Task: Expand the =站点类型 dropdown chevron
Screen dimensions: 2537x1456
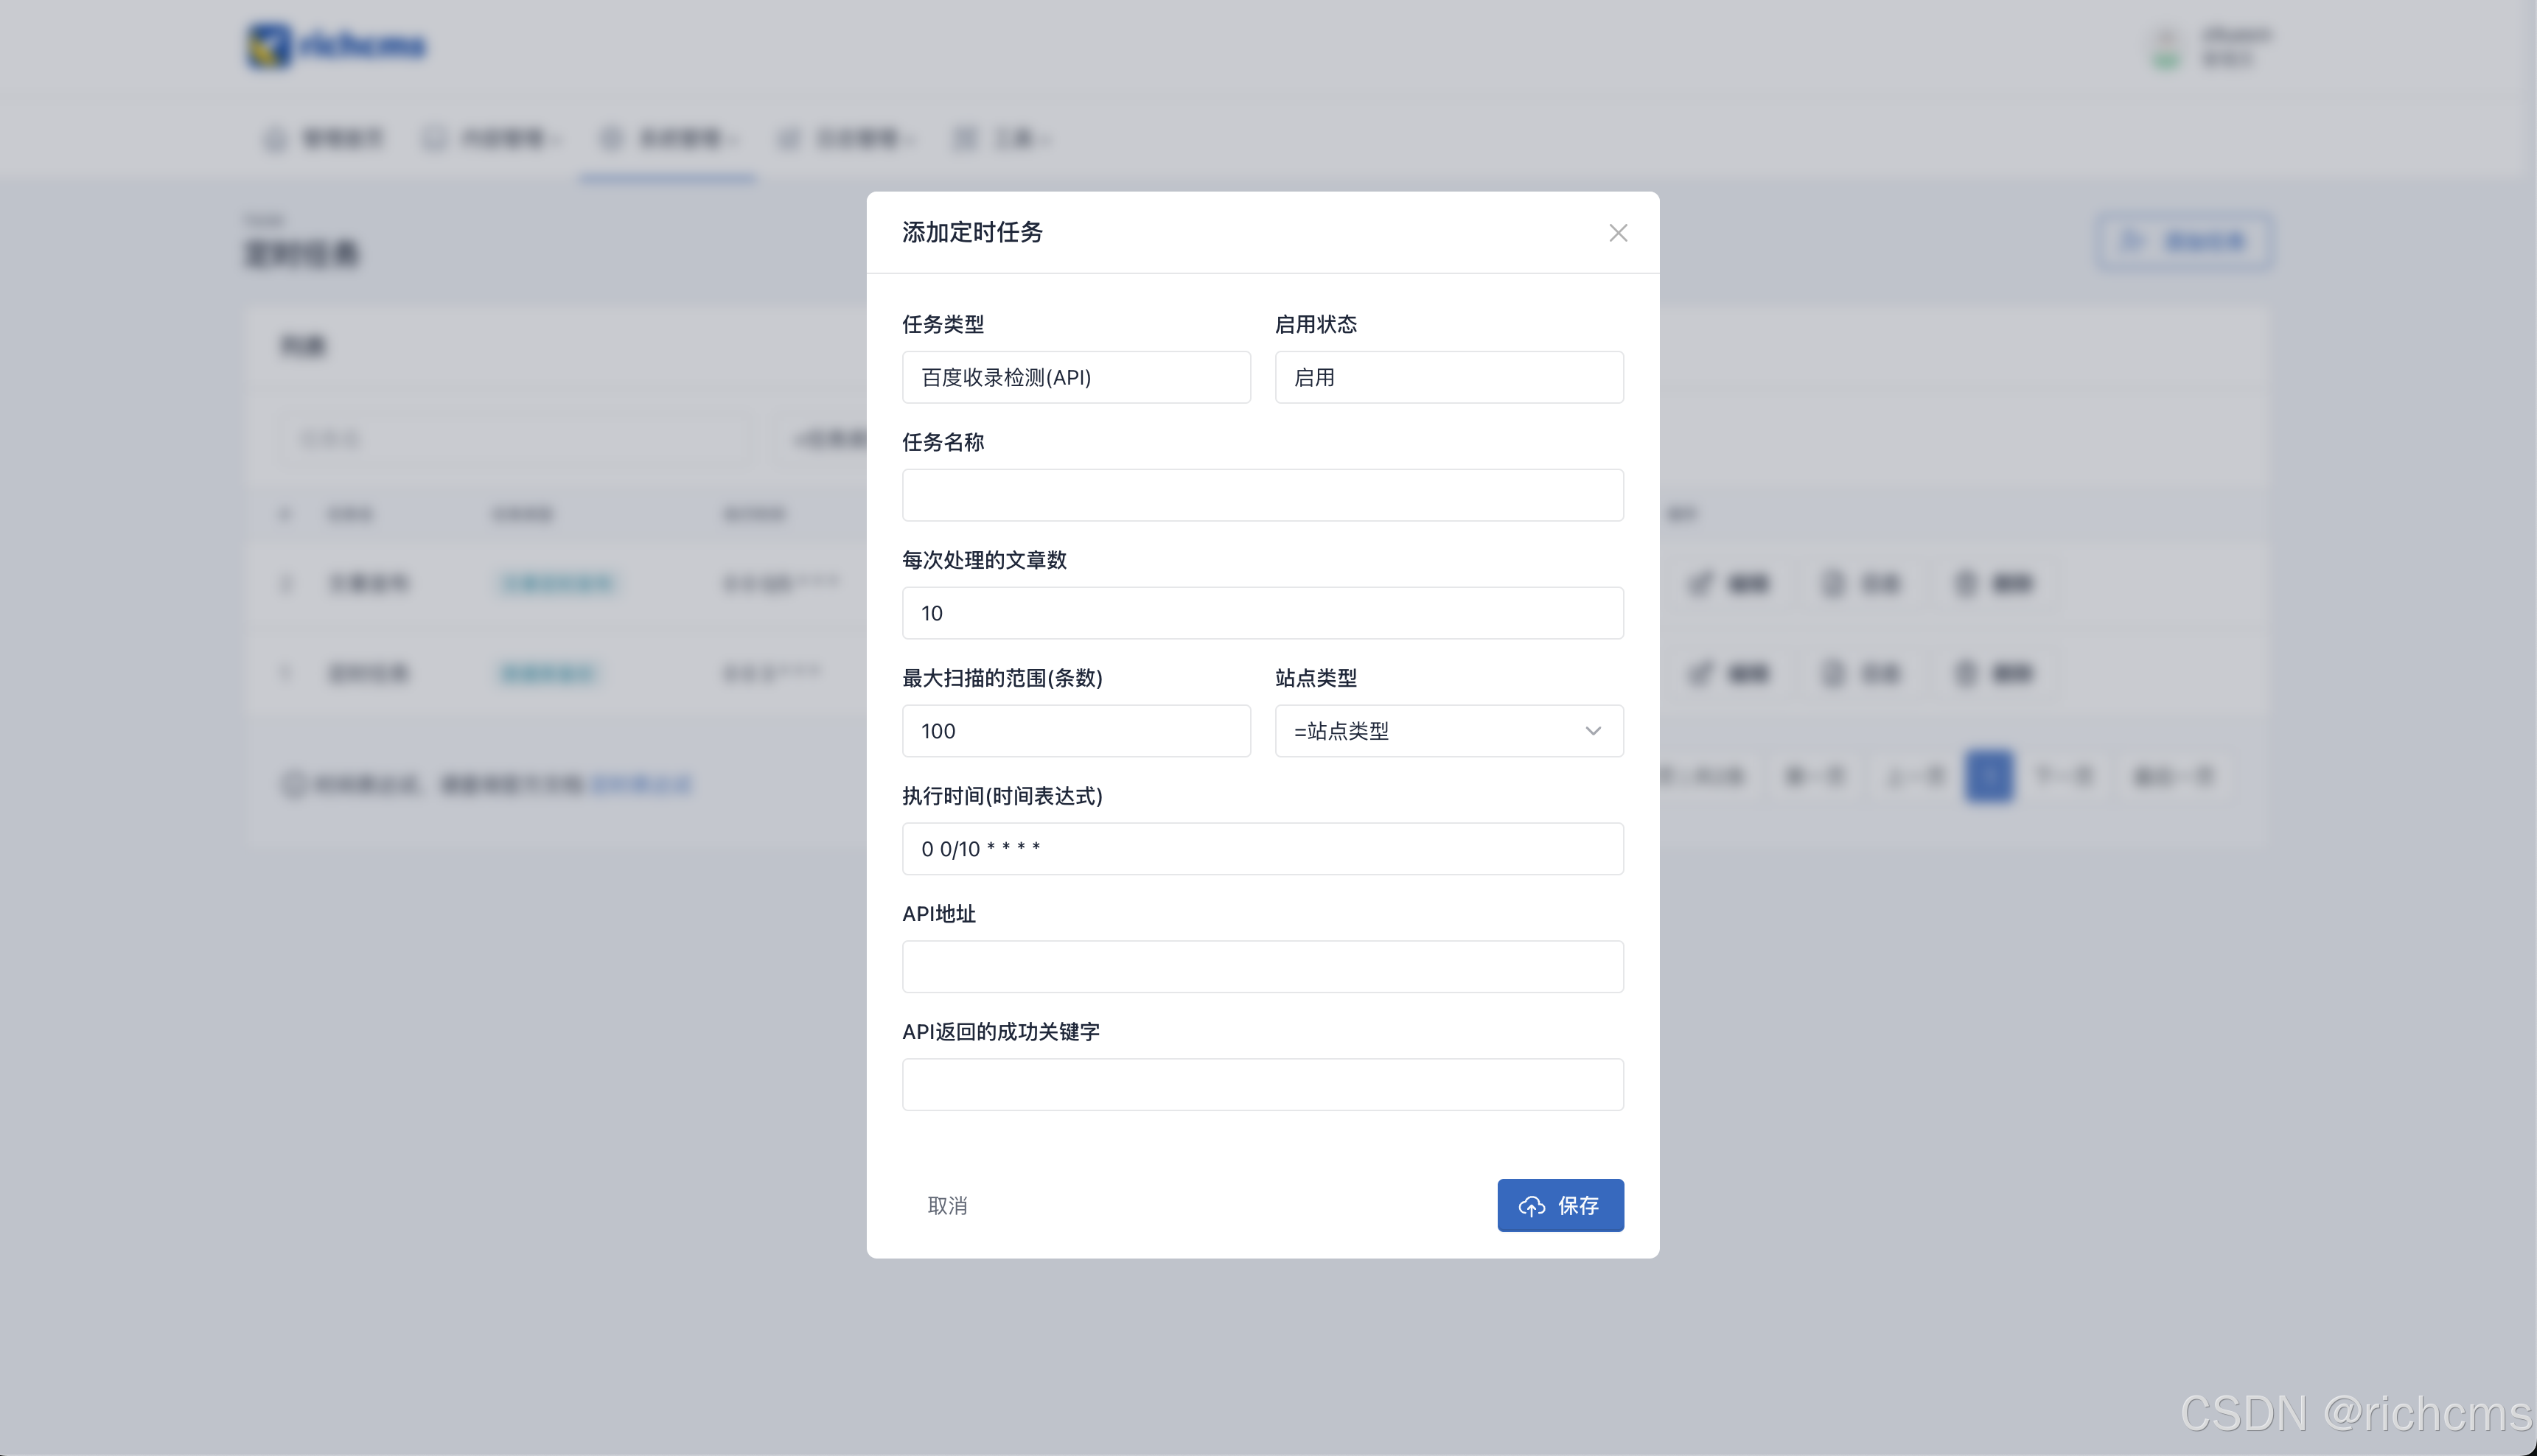Action: [1592, 731]
